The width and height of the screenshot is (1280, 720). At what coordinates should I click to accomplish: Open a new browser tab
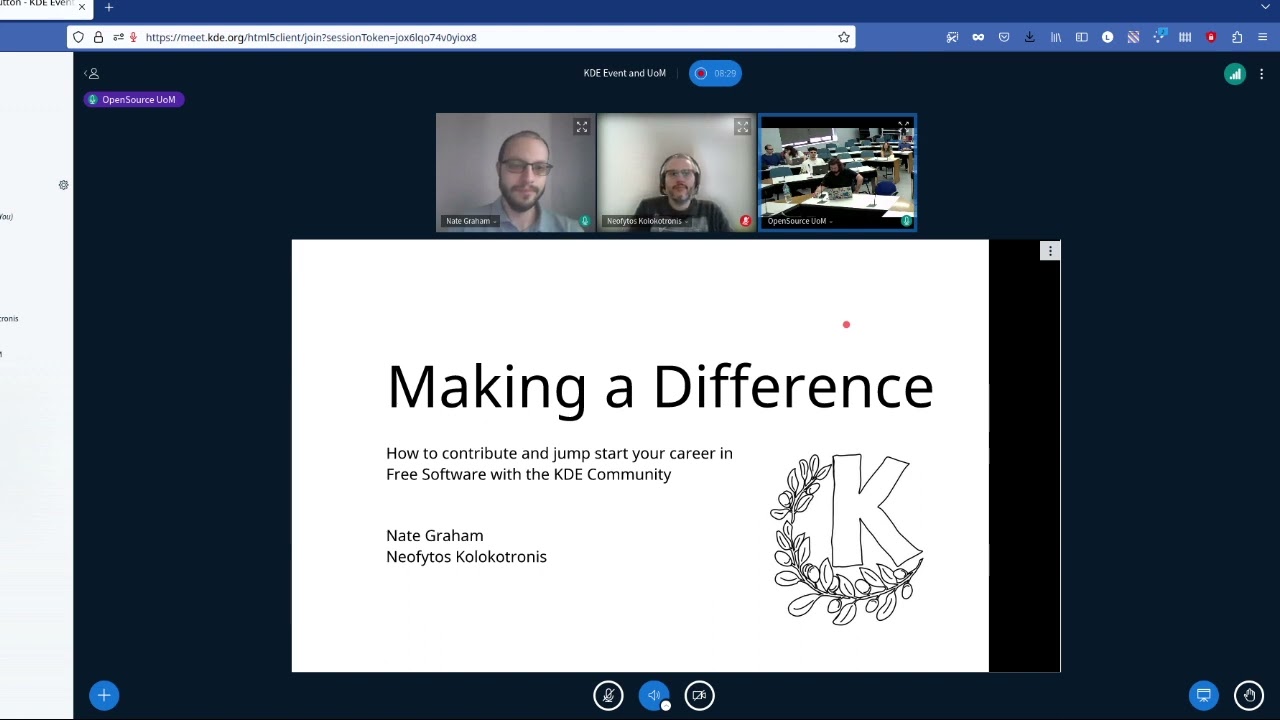pyautogui.click(x=109, y=7)
